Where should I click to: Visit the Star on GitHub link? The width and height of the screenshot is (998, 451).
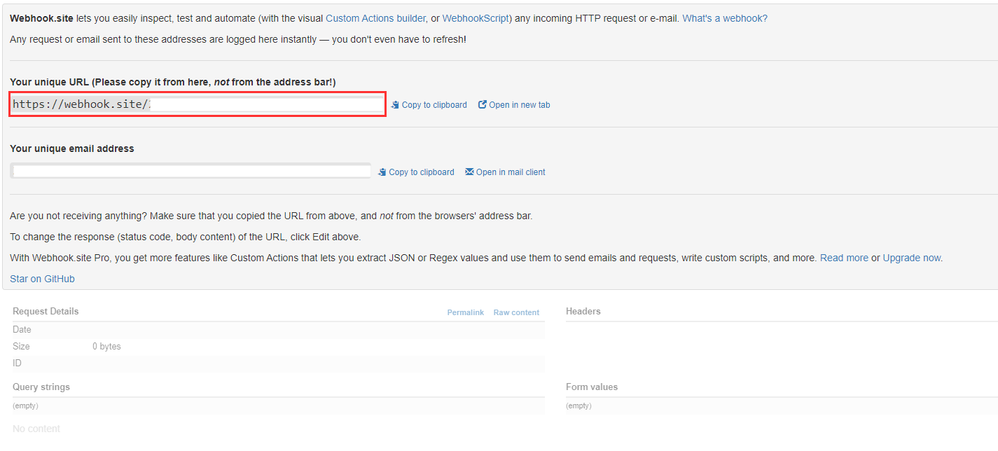43,279
